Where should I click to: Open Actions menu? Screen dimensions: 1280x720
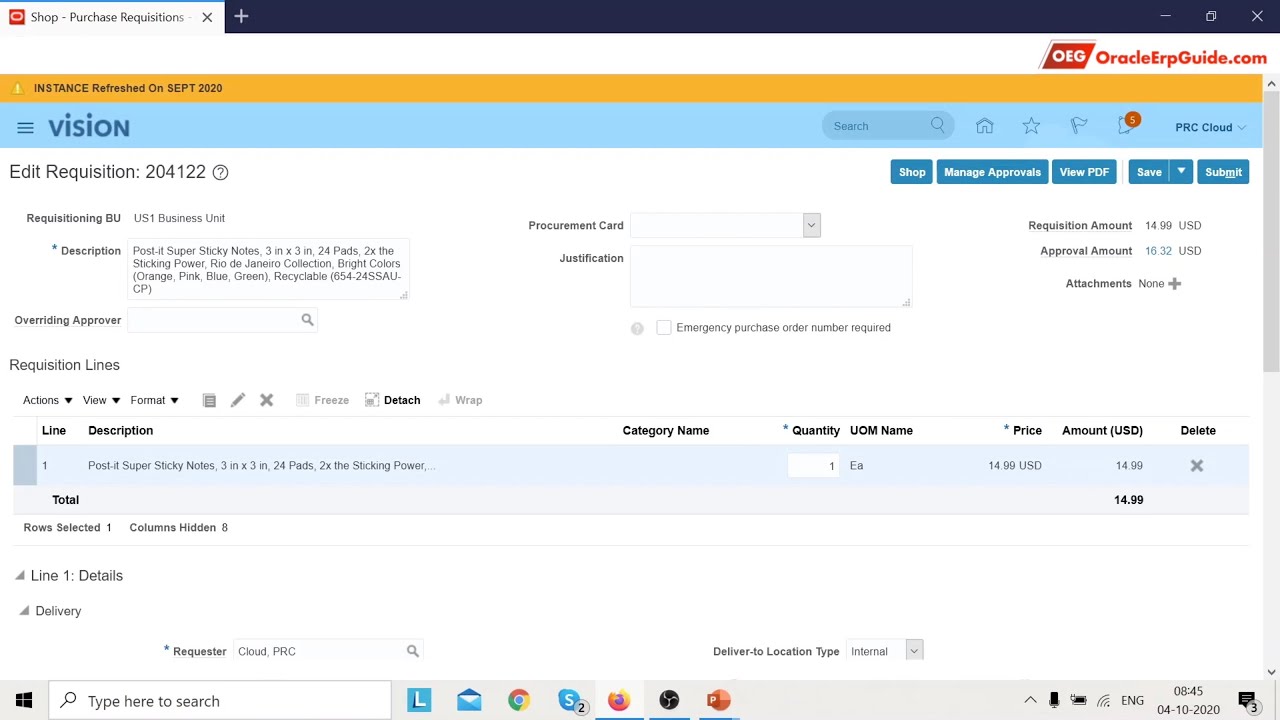click(47, 400)
